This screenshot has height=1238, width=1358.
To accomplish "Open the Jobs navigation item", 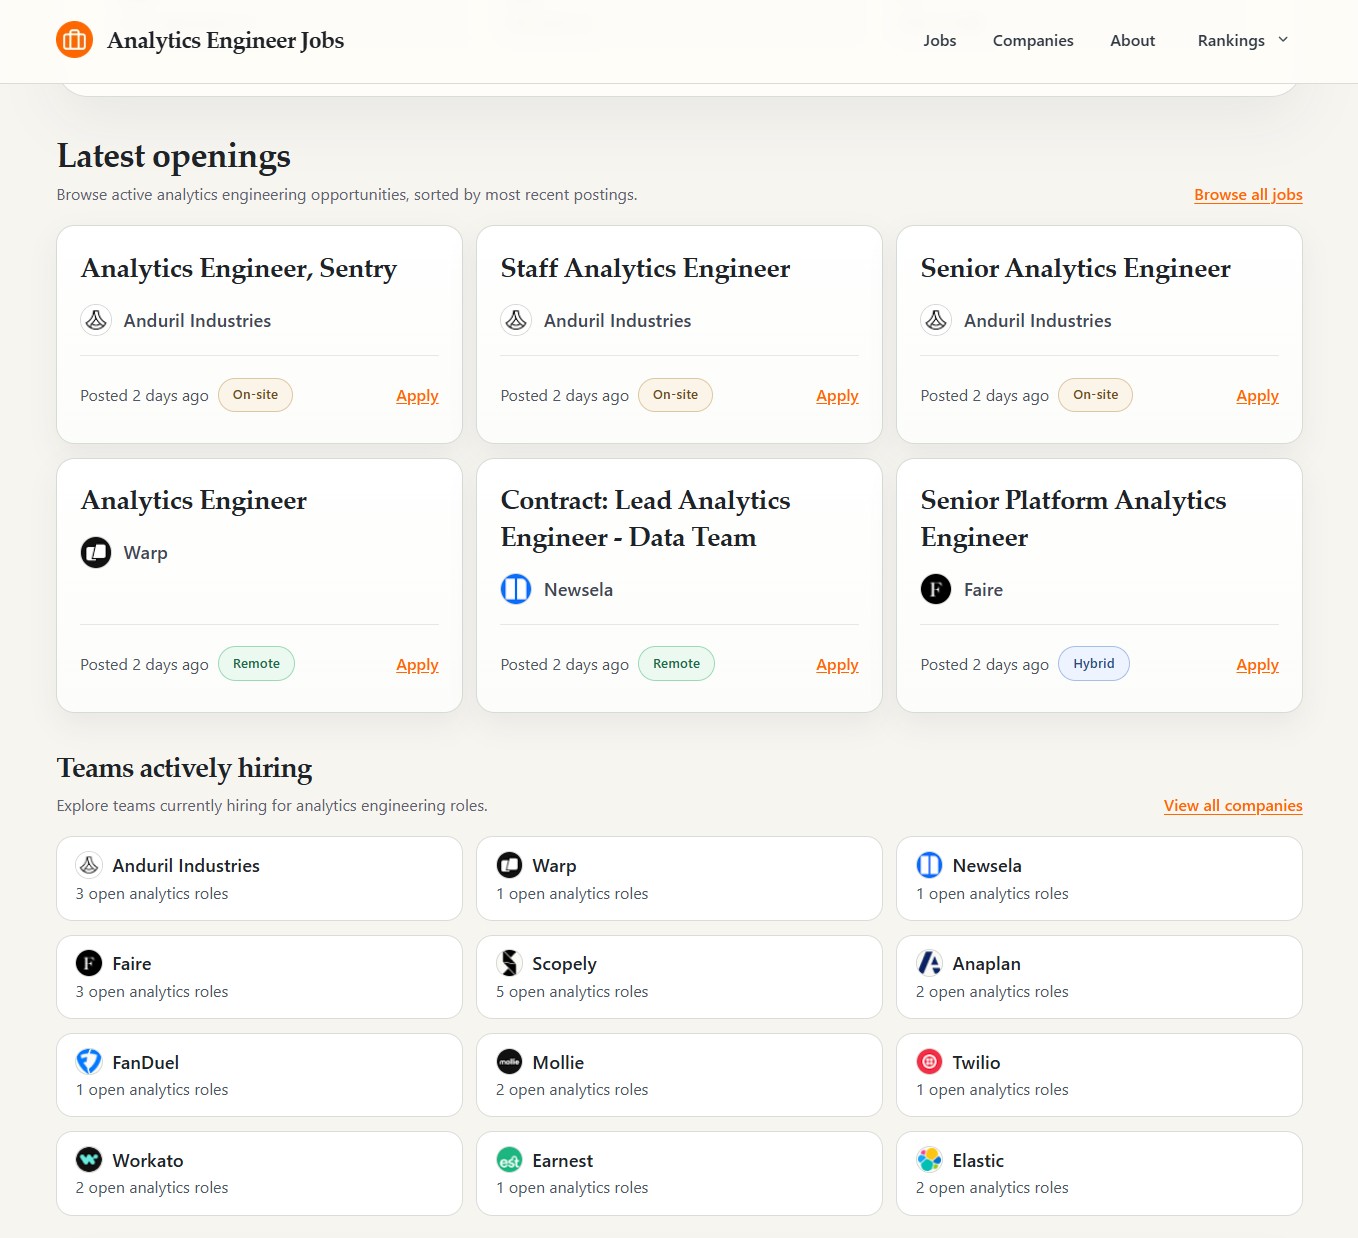I will click(940, 40).
